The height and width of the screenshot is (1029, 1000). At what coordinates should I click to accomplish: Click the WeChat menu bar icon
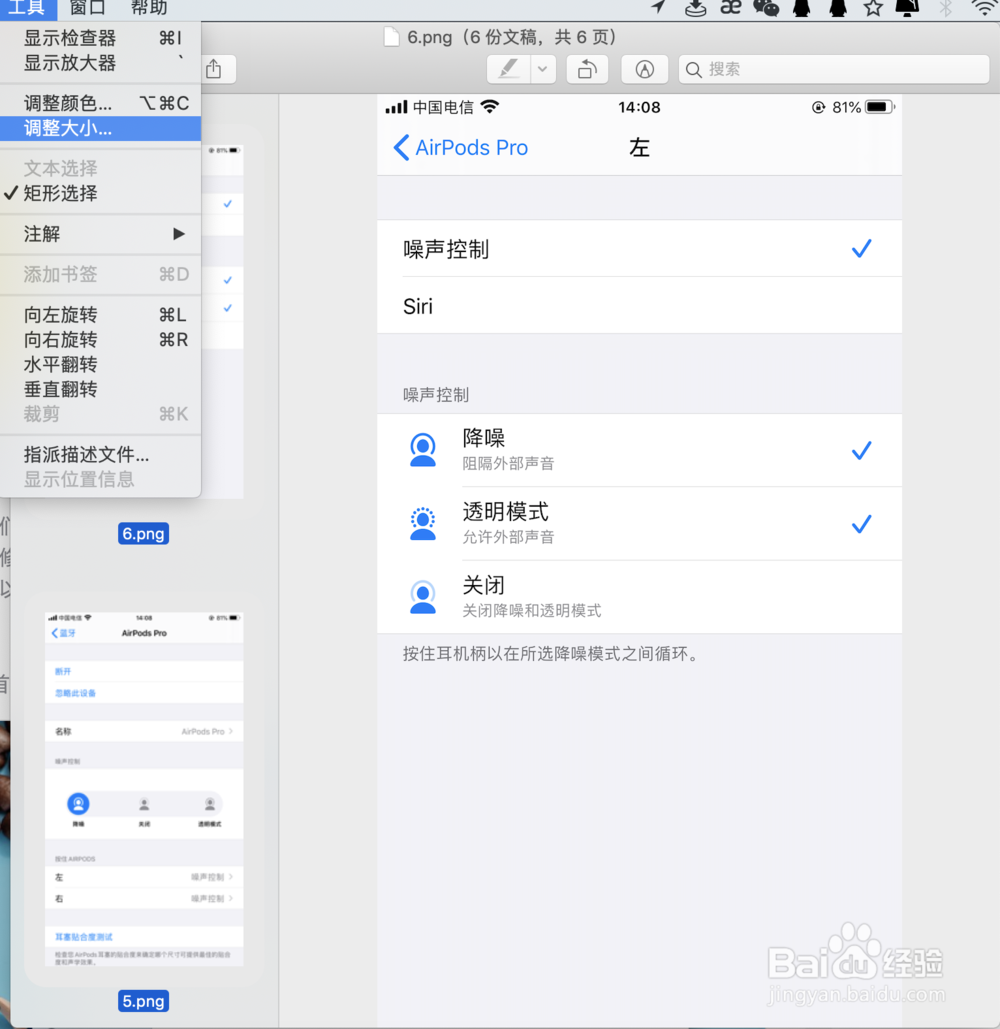[x=766, y=8]
